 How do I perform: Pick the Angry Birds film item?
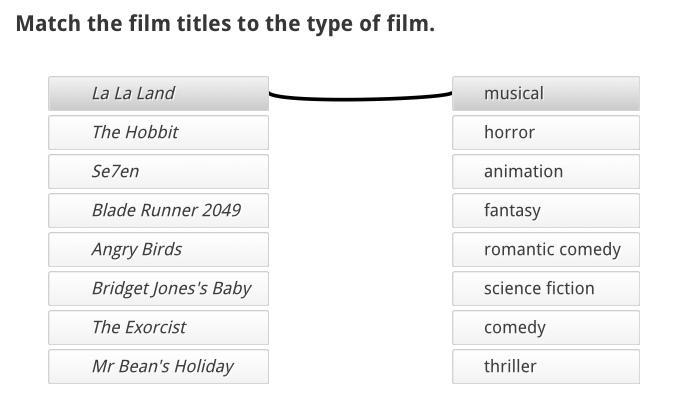(158, 249)
